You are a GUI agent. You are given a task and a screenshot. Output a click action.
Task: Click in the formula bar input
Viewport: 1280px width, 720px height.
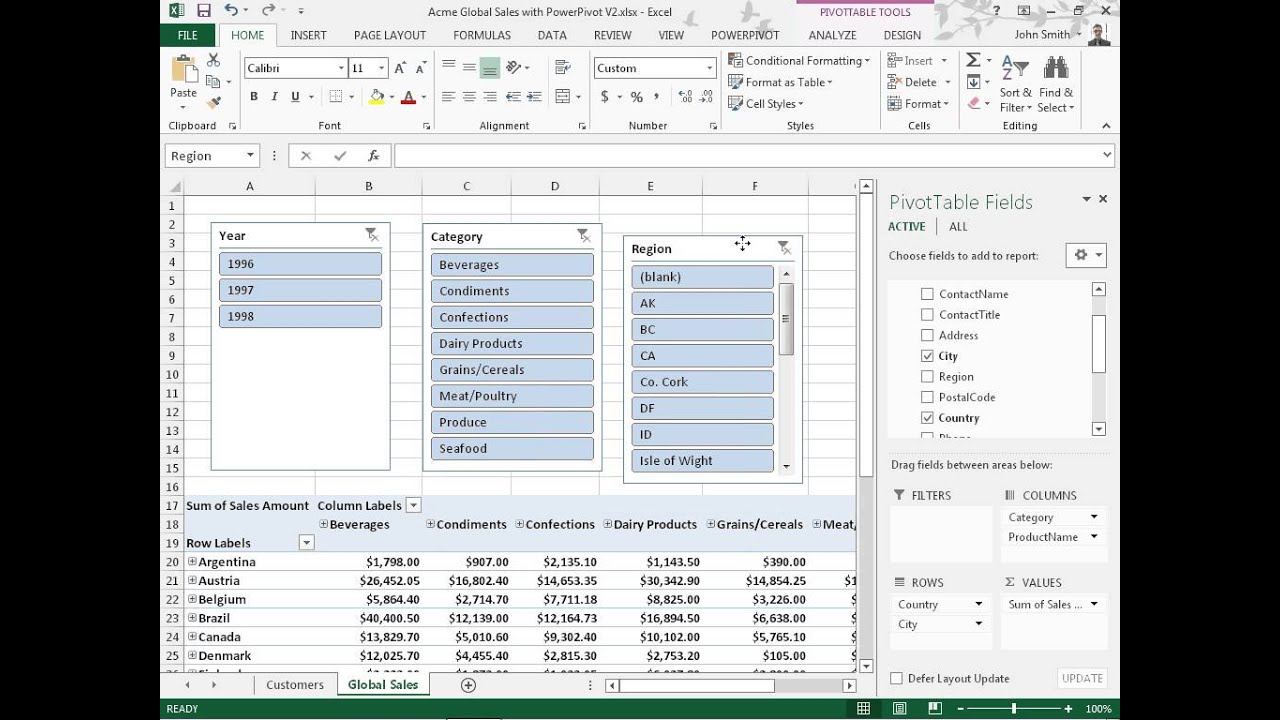point(747,156)
